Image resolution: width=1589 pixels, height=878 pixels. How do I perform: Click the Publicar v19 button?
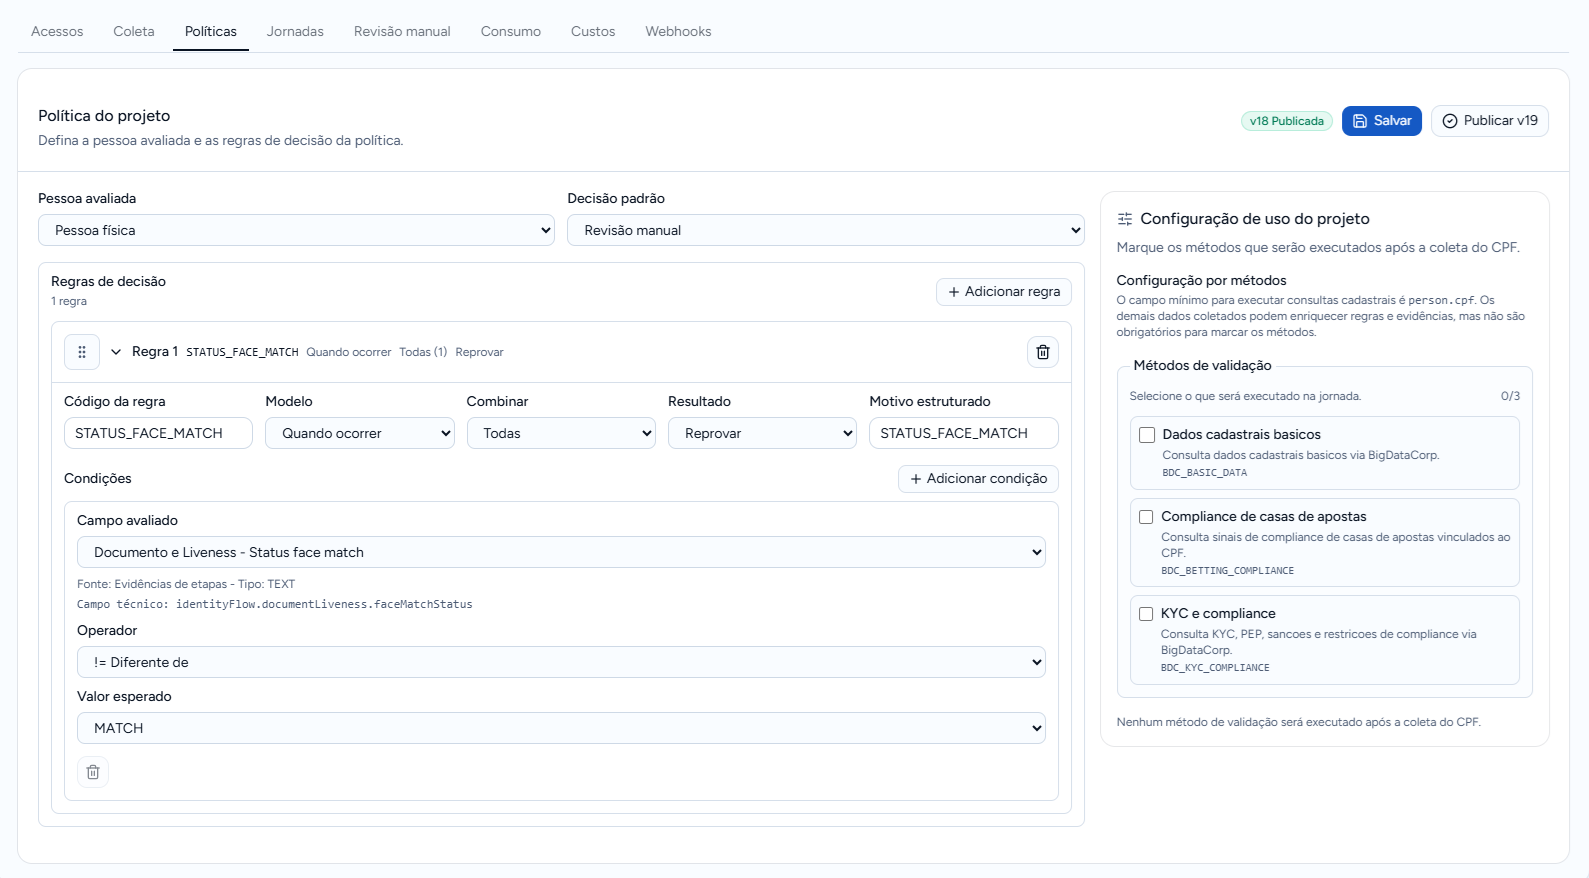(x=1490, y=121)
